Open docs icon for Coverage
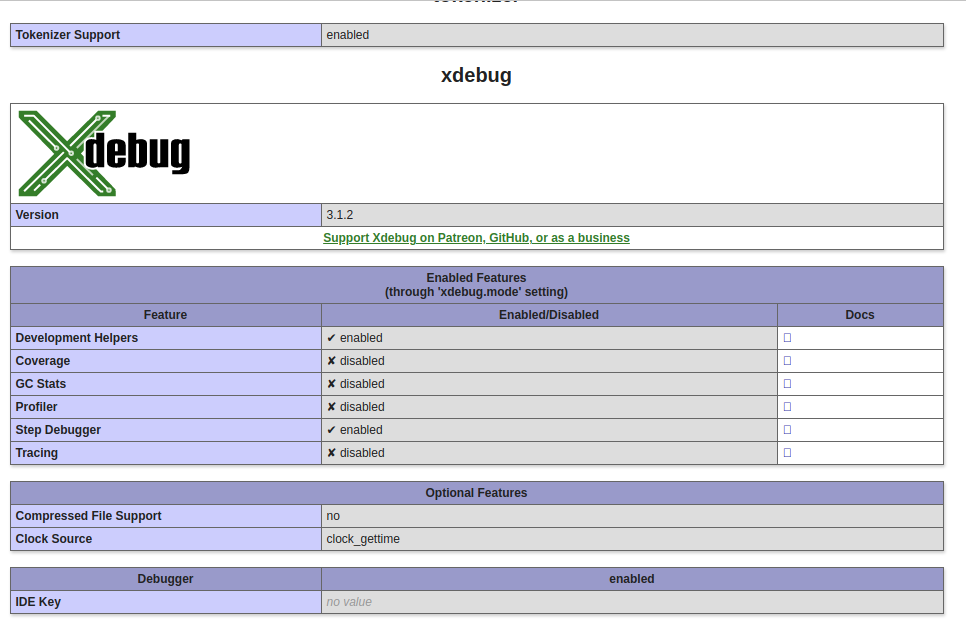The image size is (966, 626). (787, 360)
